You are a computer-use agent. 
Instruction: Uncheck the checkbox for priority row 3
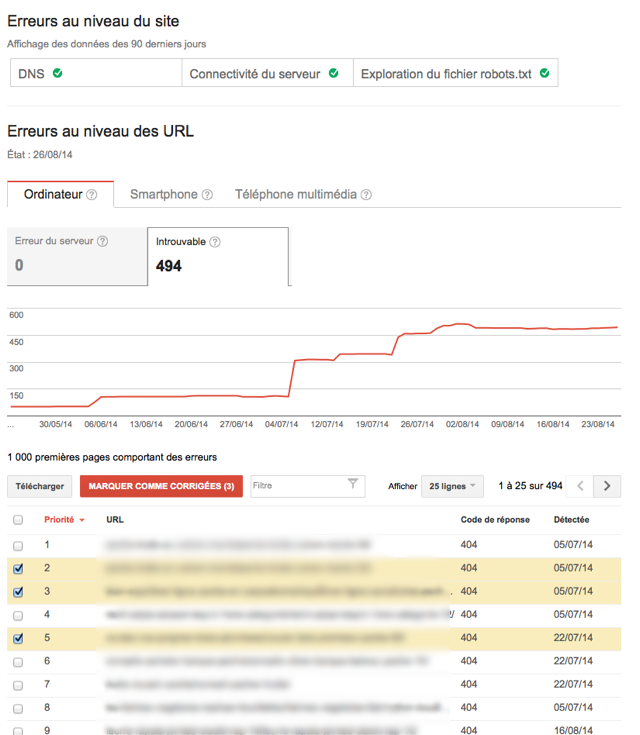[18, 592]
